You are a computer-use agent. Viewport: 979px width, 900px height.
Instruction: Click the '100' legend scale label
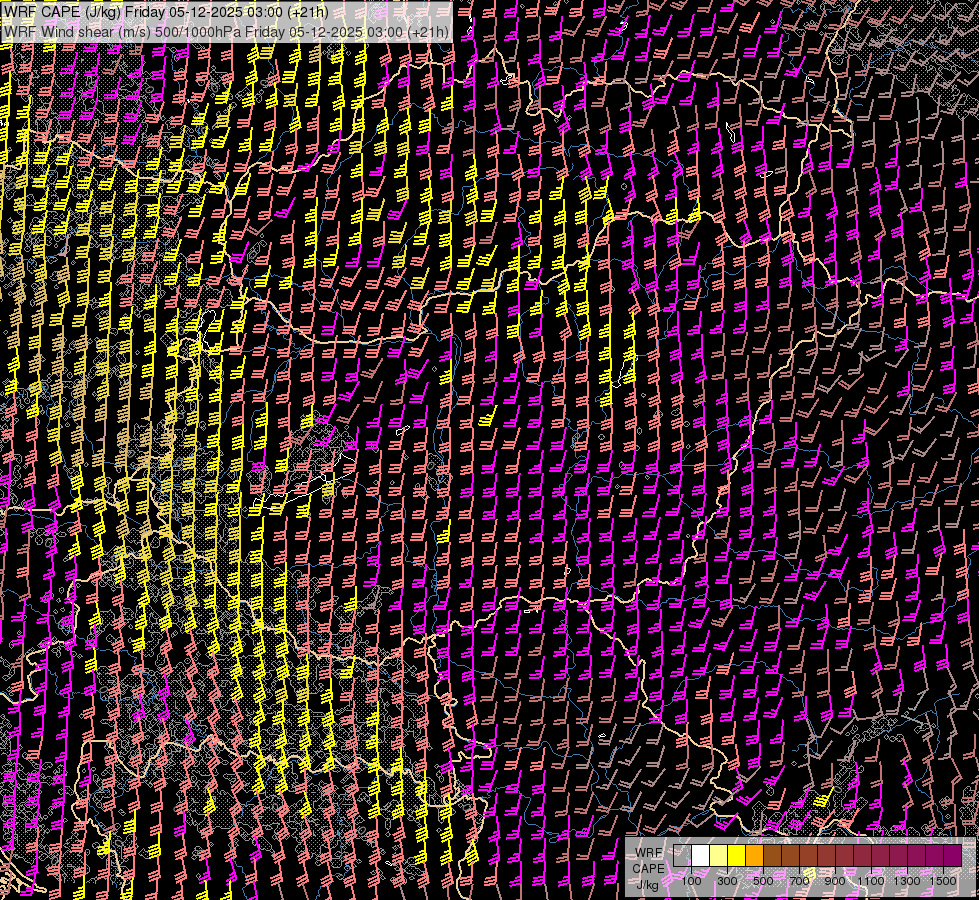click(x=691, y=881)
